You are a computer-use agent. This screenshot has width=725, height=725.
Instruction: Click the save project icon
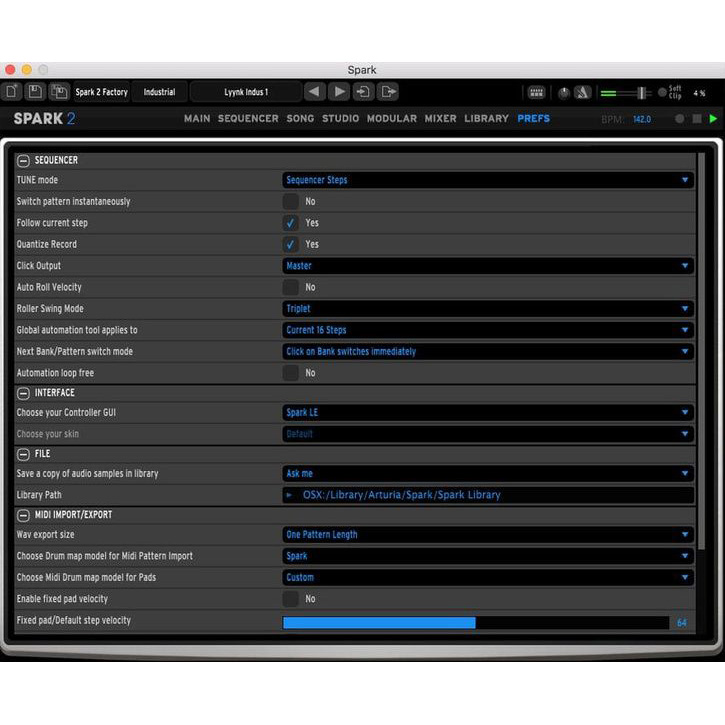35,92
